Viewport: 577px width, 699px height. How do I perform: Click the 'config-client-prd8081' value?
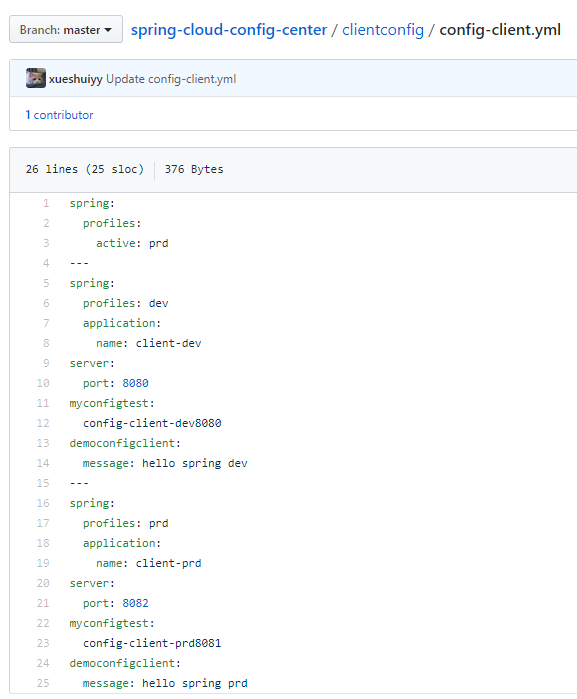coord(152,643)
